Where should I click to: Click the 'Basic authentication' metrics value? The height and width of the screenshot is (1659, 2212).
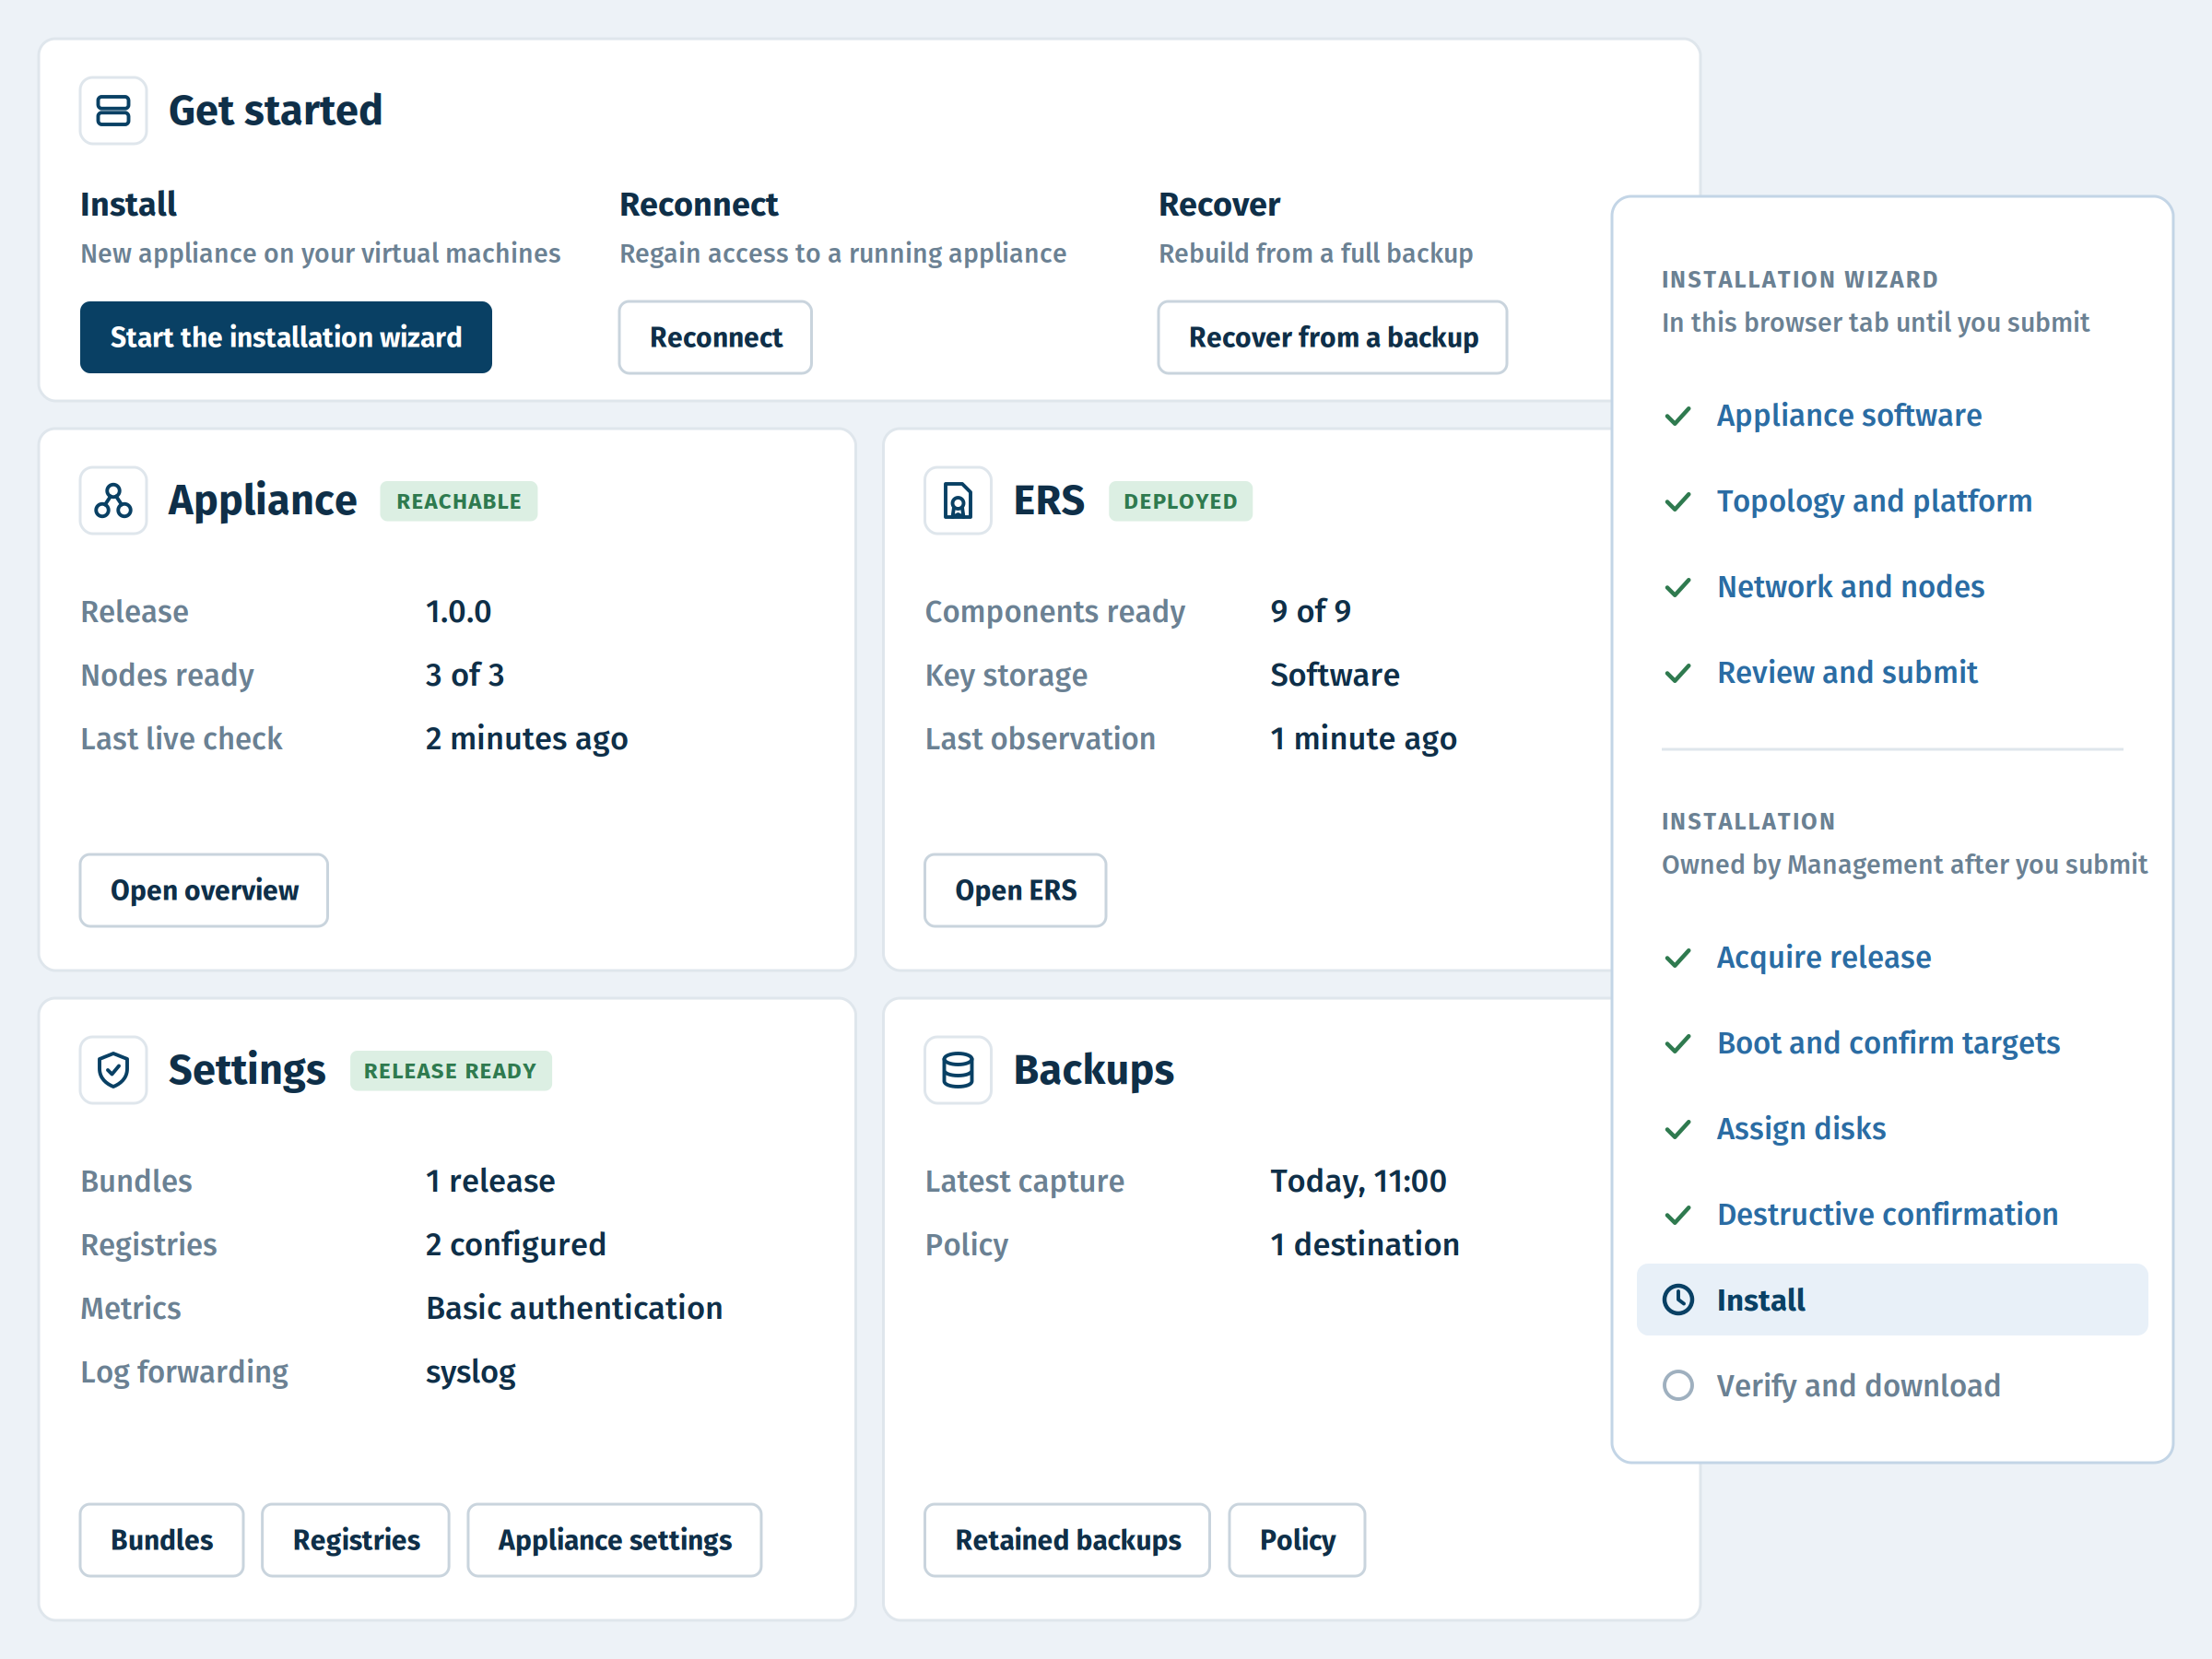pos(574,1309)
